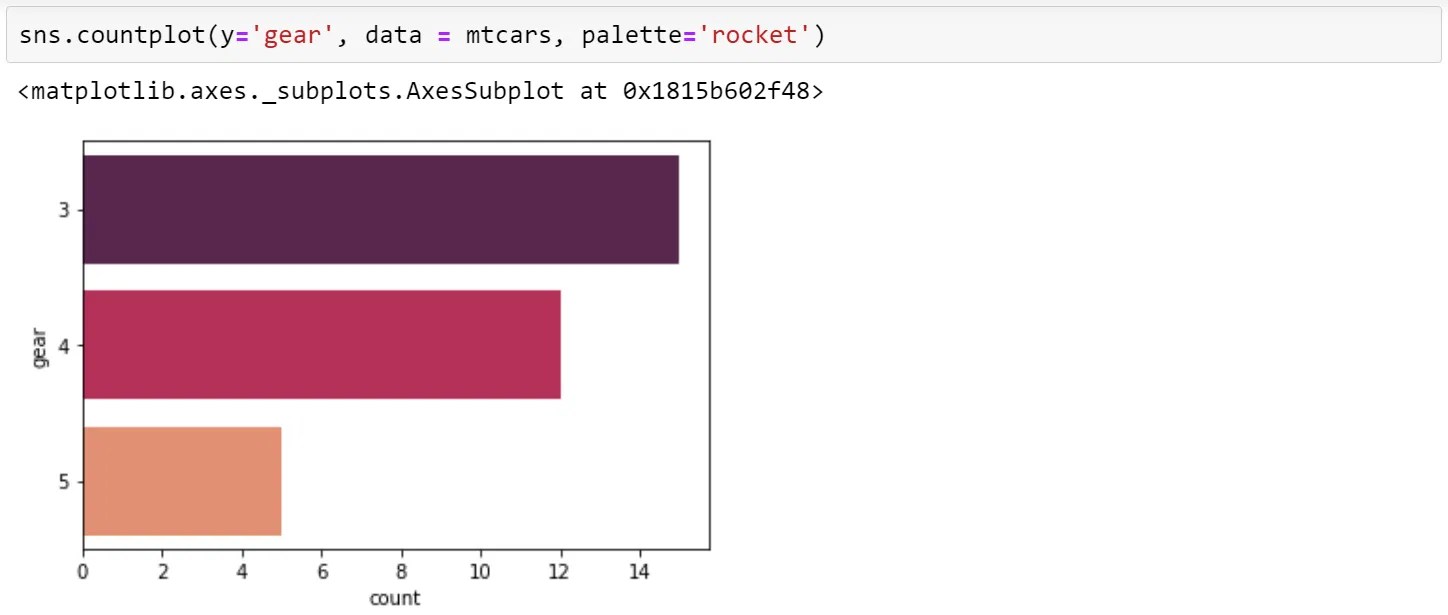Click the dark purple bar for gear 3
This screenshot has width=1448, height=615.
coord(380,210)
